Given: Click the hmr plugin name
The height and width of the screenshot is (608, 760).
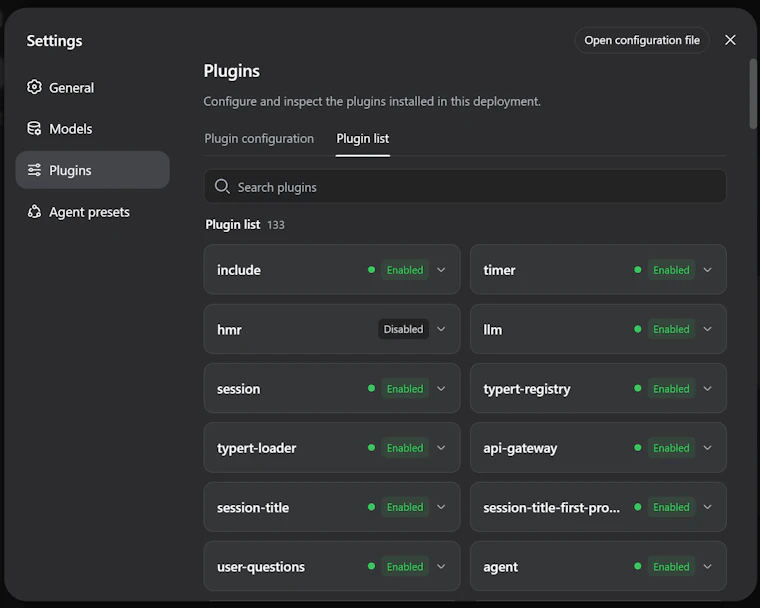Looking at the screenshot, I should pyautogui.click(x=229, y=330).
